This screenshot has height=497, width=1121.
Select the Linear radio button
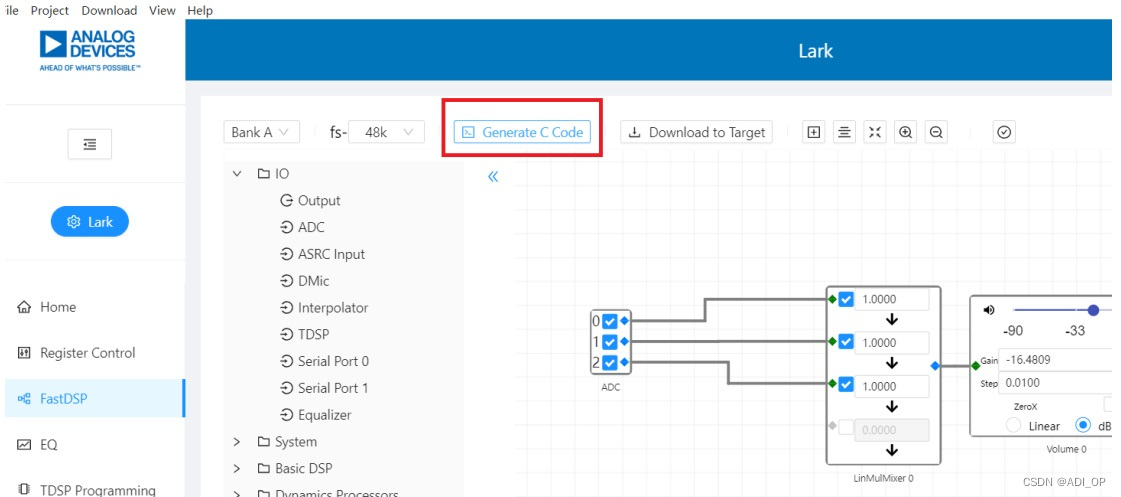[1014, 425]
